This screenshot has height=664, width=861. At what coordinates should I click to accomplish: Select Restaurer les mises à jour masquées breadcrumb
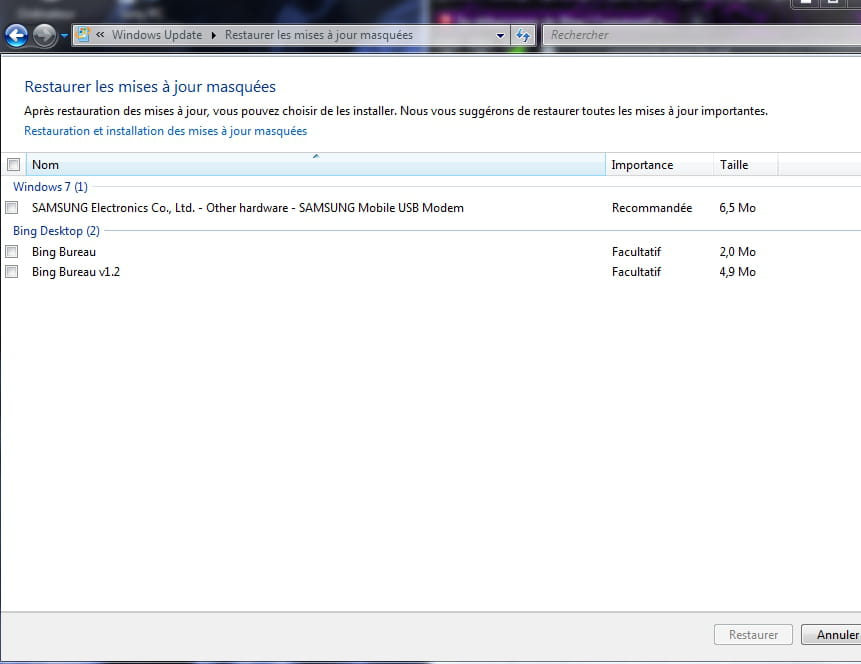point(318,35)
